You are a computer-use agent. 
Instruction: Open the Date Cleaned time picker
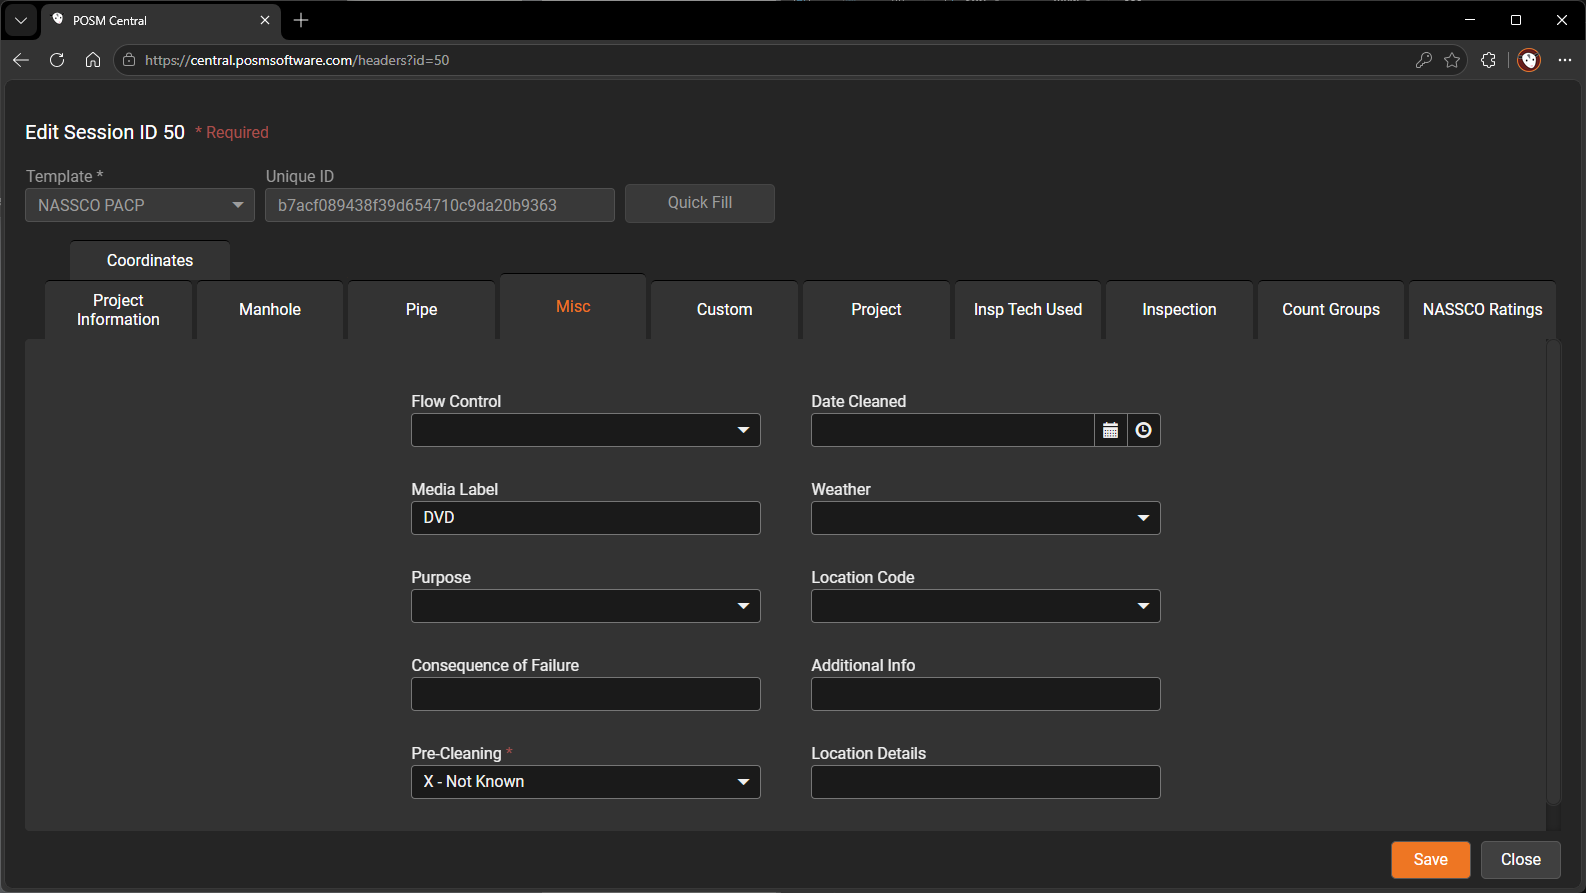click(x=1144, y=430)
